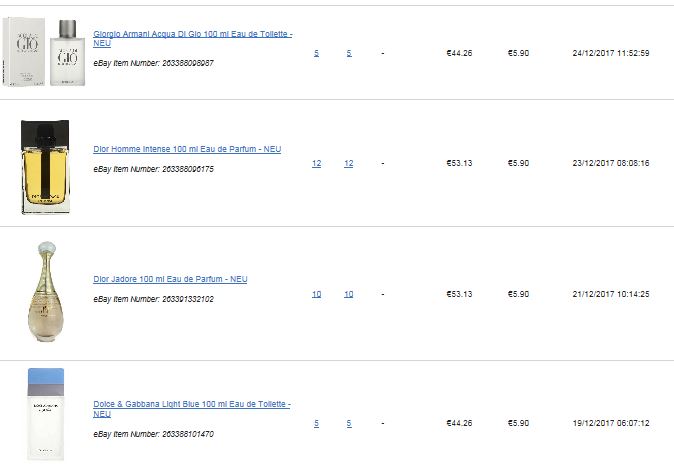Click the €44.26 price in Acqua Di Gio row
674x467 pixels.
tap(459, 53)
